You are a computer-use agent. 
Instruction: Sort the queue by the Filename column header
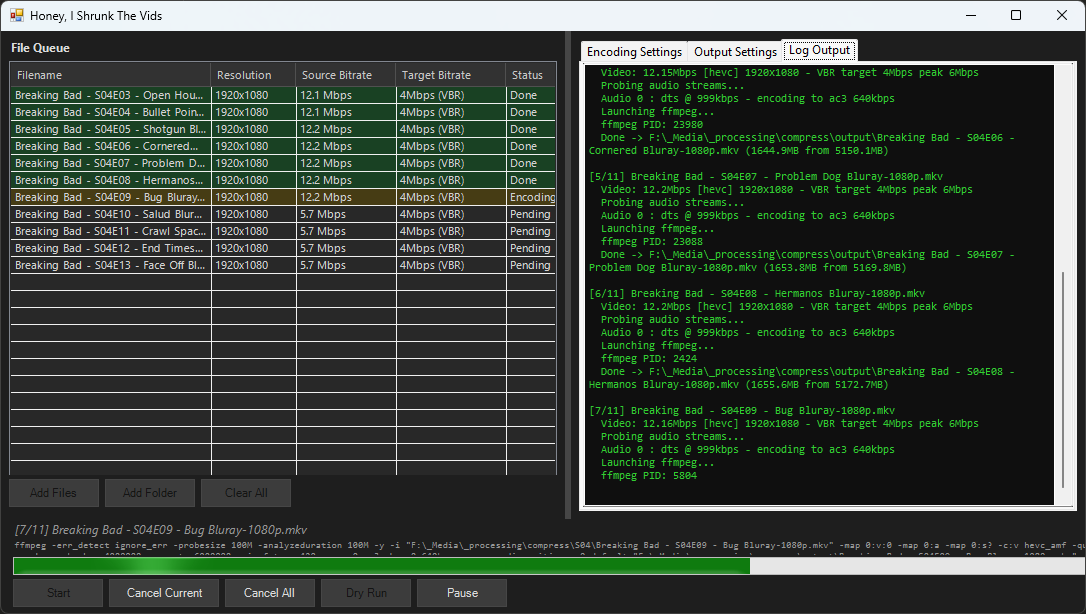click(110, 75)
